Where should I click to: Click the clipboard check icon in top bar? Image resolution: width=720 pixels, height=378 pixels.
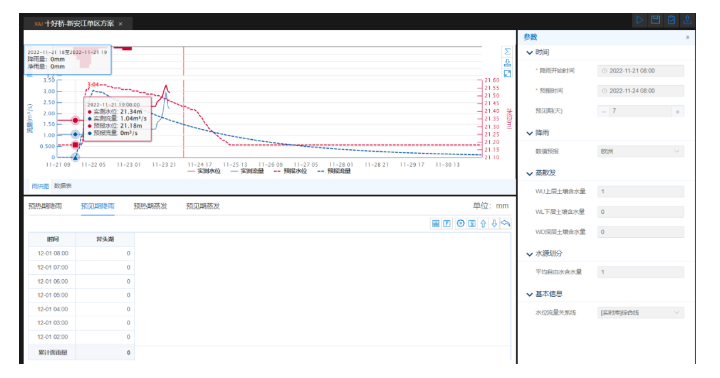(671, 20)
